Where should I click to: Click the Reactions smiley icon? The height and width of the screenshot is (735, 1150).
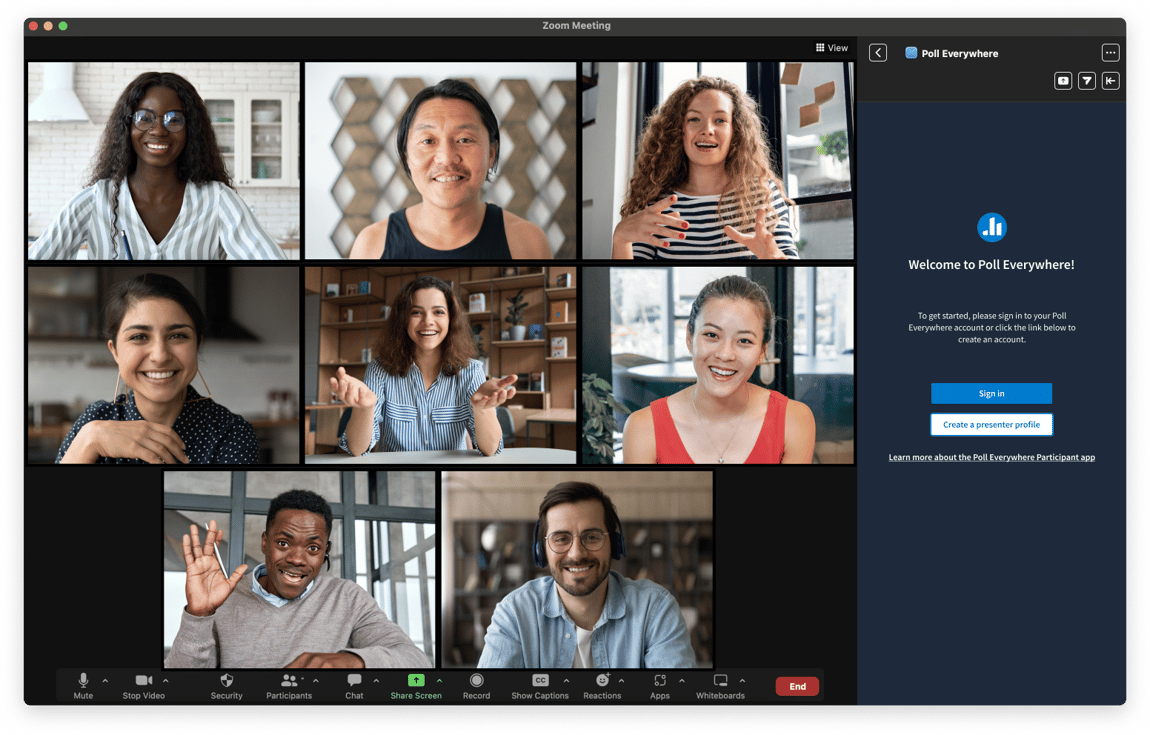point(602,681)
